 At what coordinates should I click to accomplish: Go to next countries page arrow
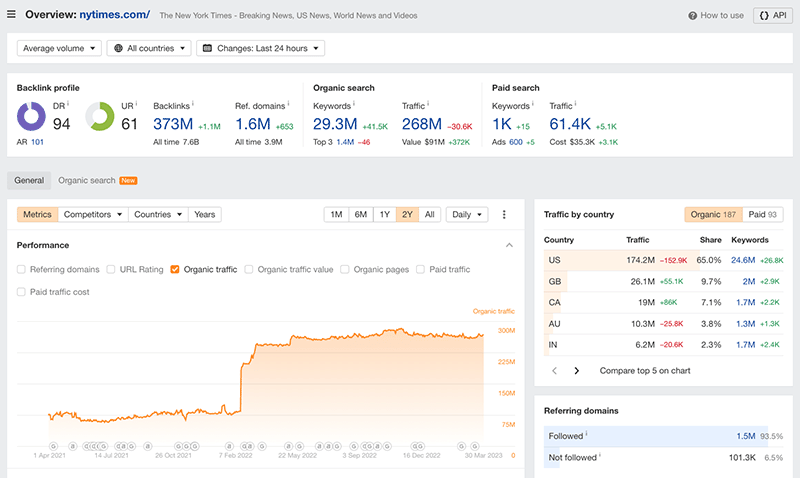pos(577,371)
